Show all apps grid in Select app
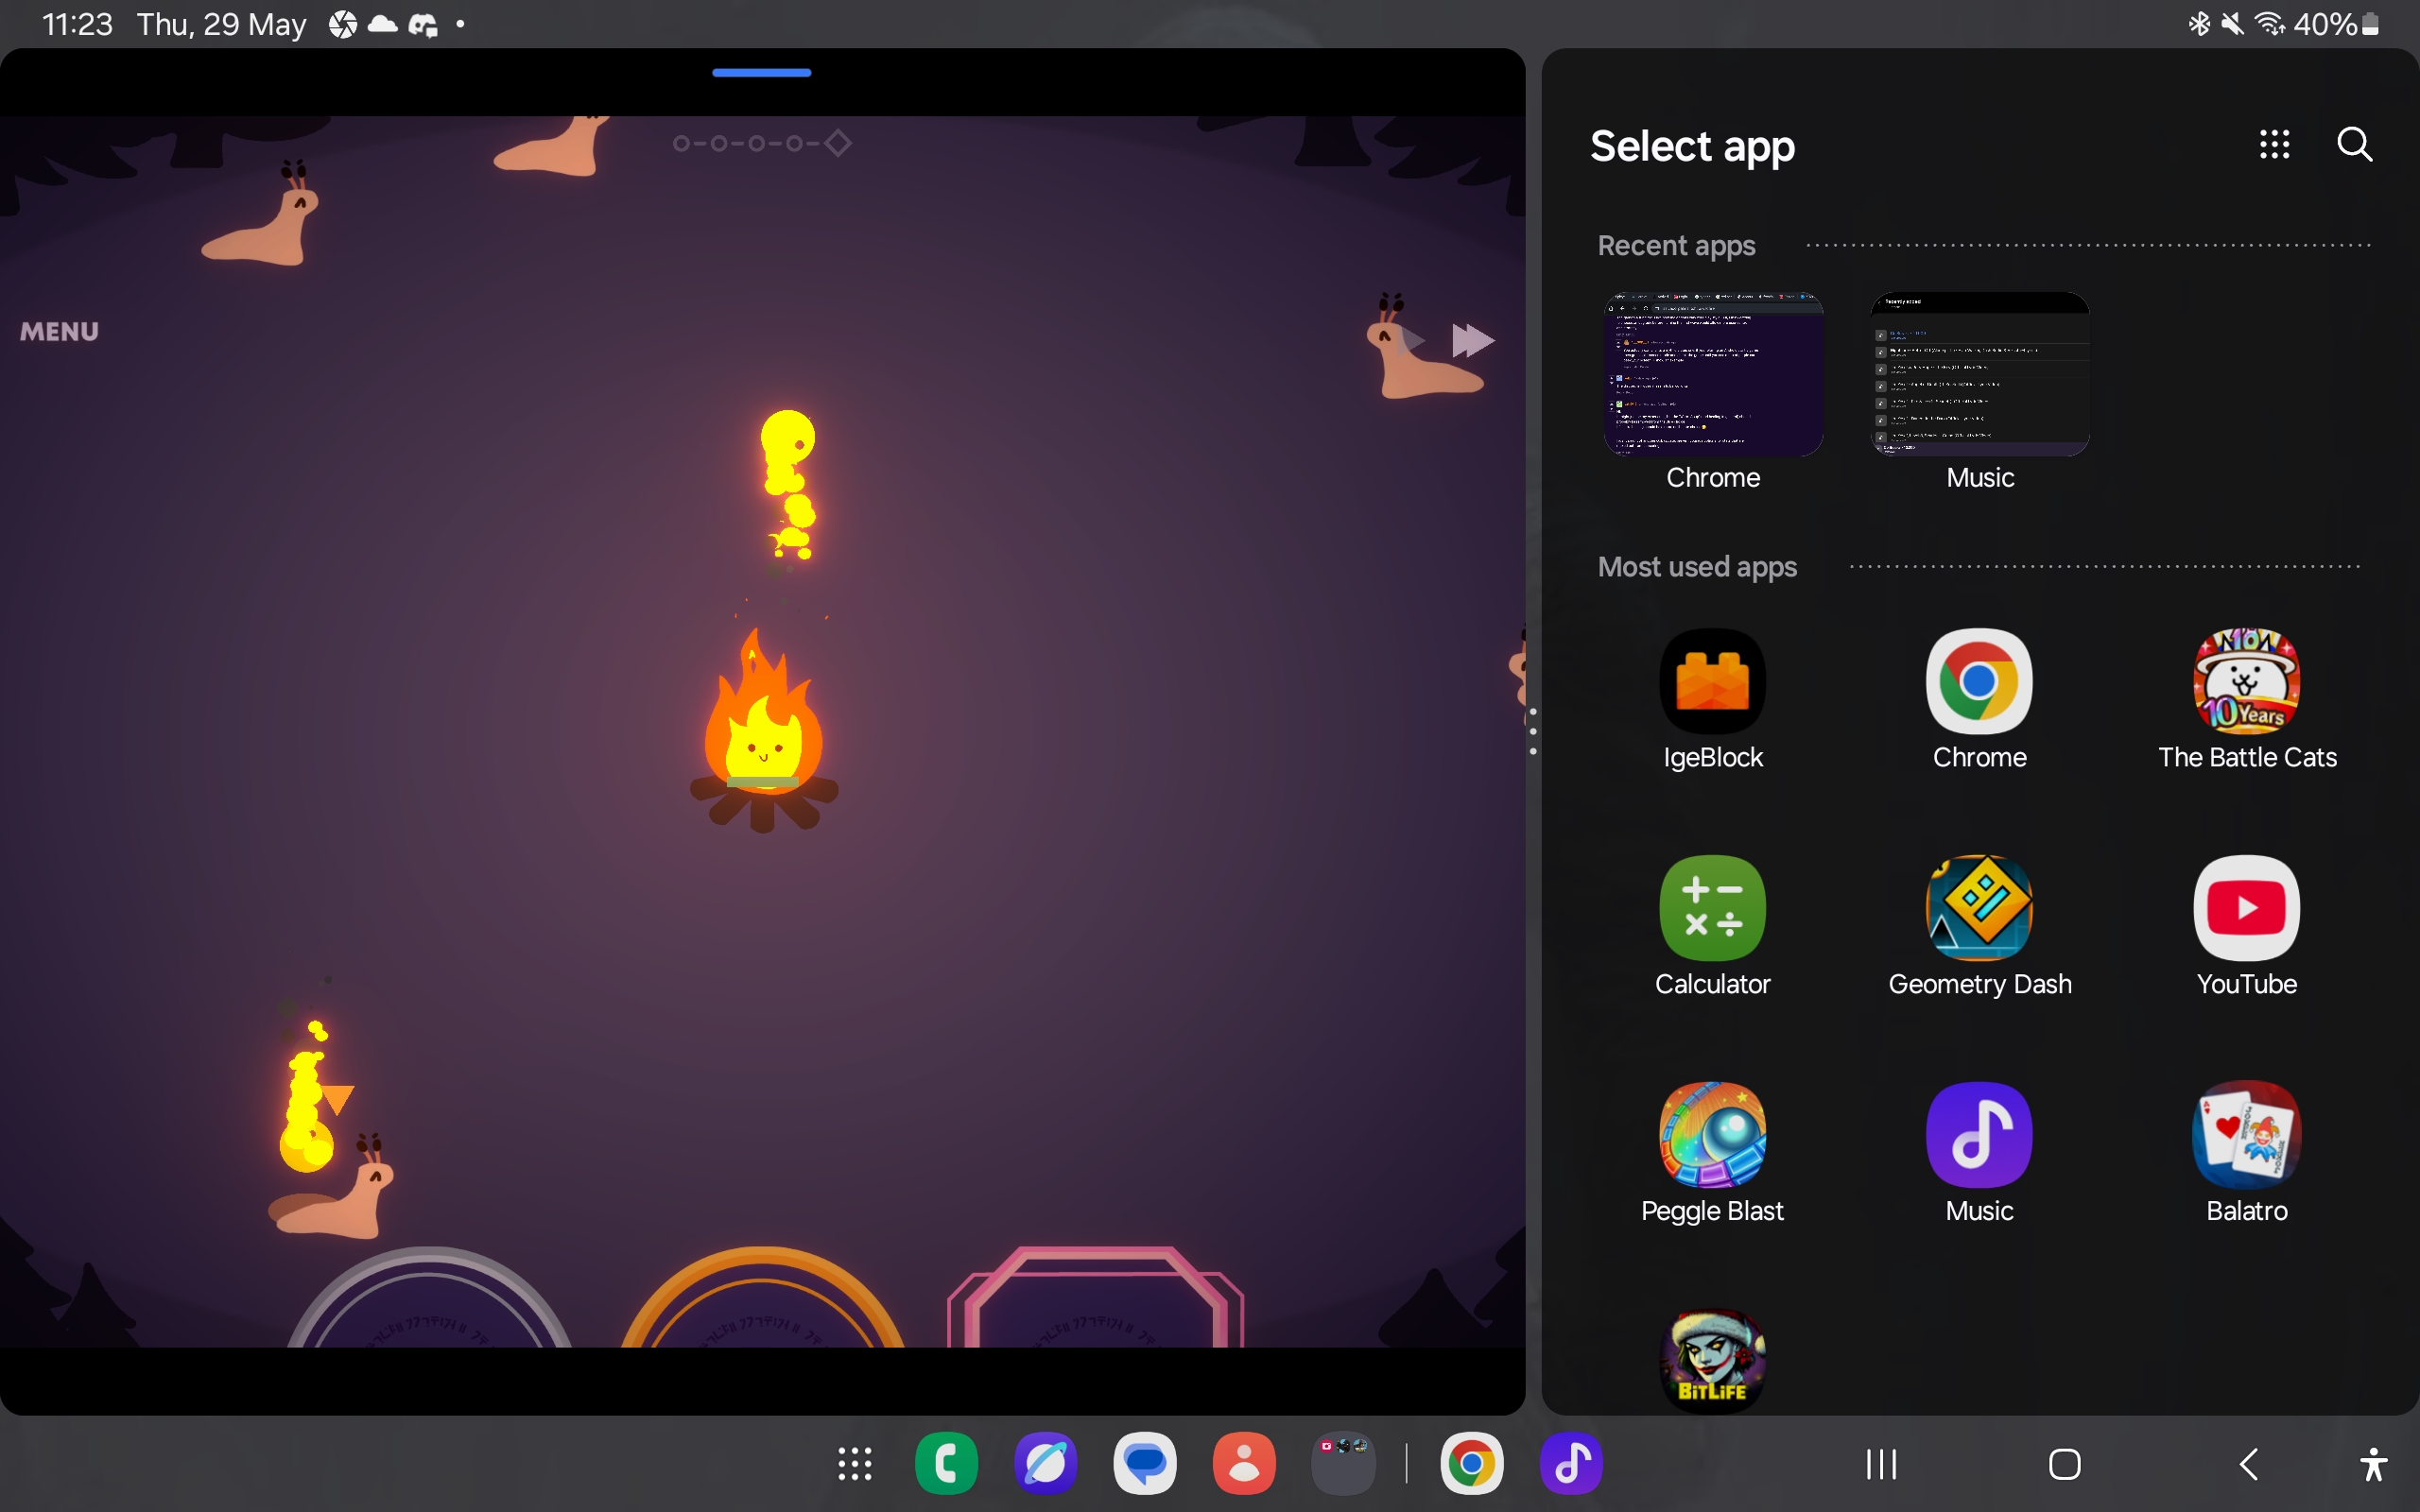 [x=2274, y=145]
